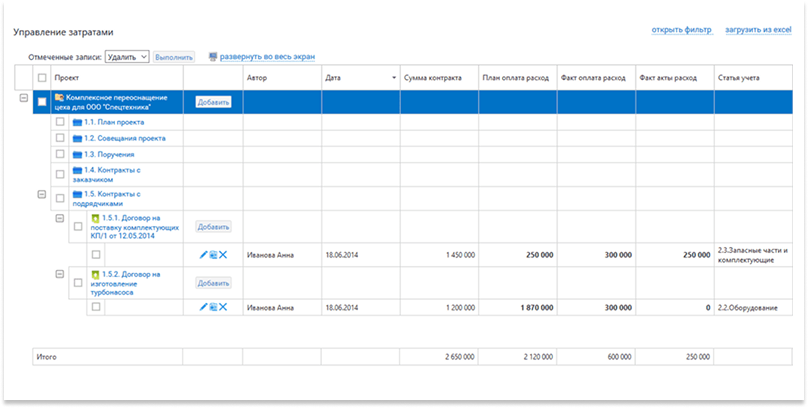Tick the checkbox for '1.2. Совещания проекта'

point(60,138)
